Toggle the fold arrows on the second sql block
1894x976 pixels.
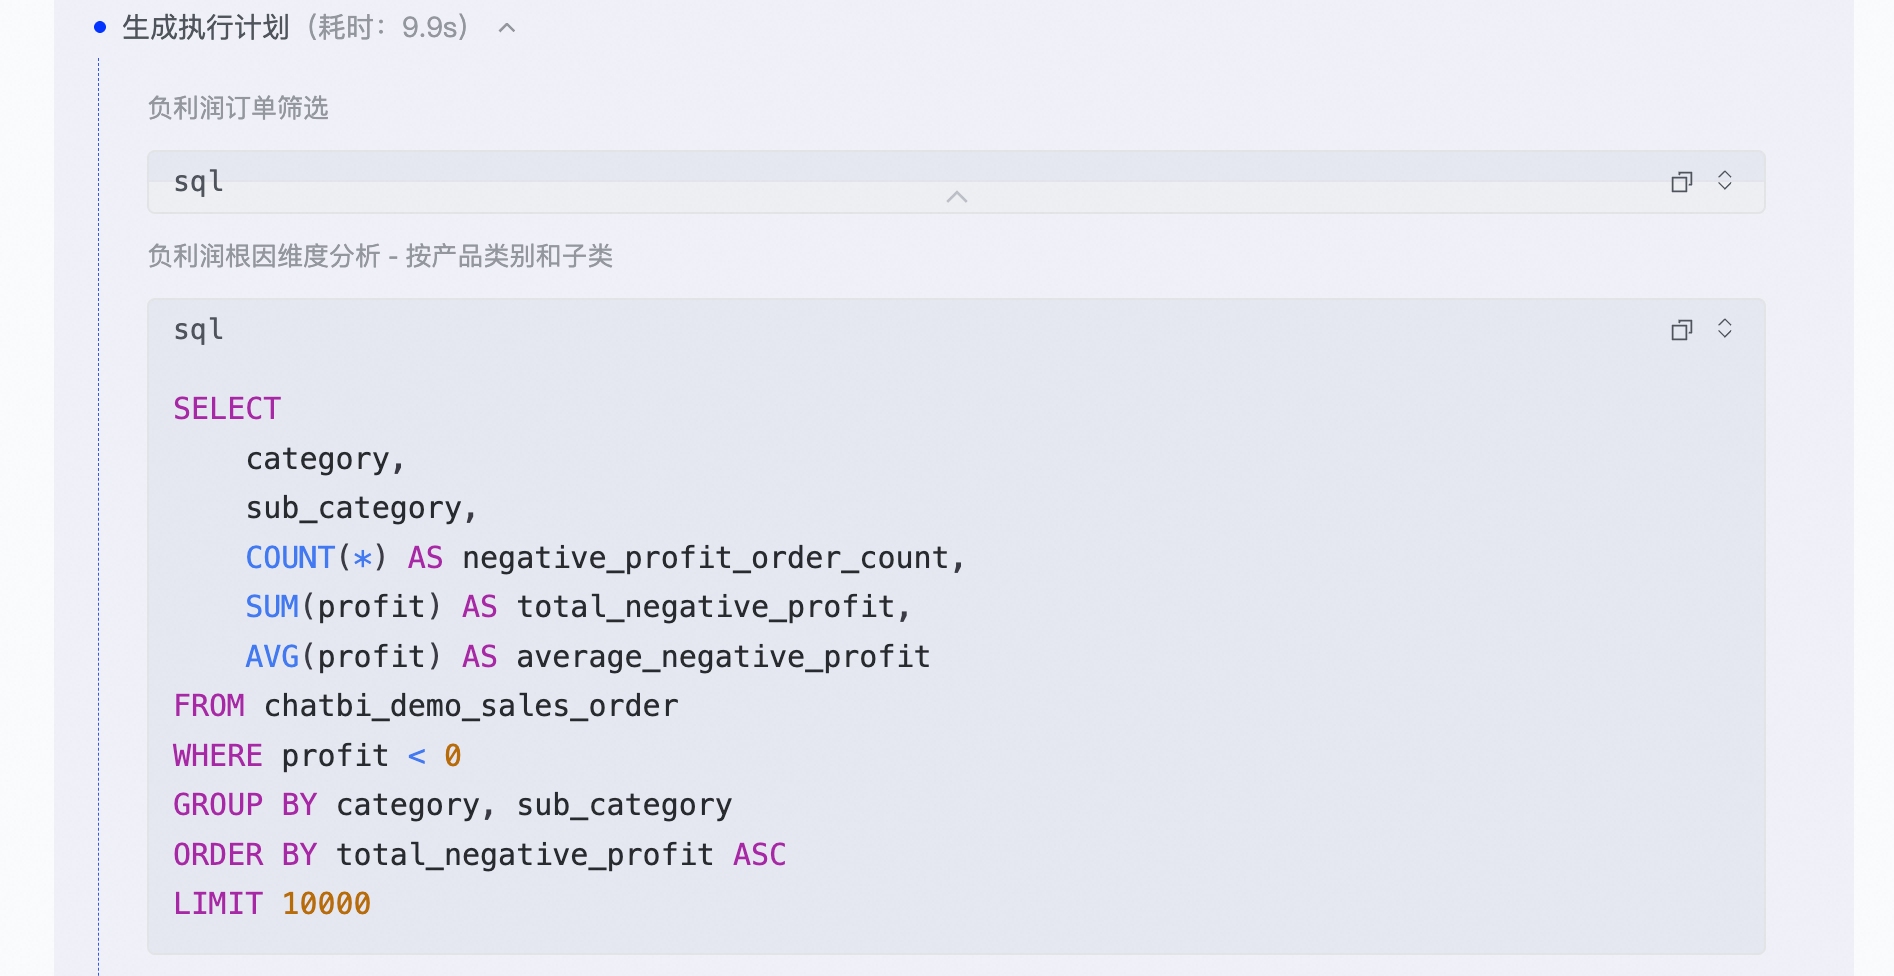(1724, 329)
